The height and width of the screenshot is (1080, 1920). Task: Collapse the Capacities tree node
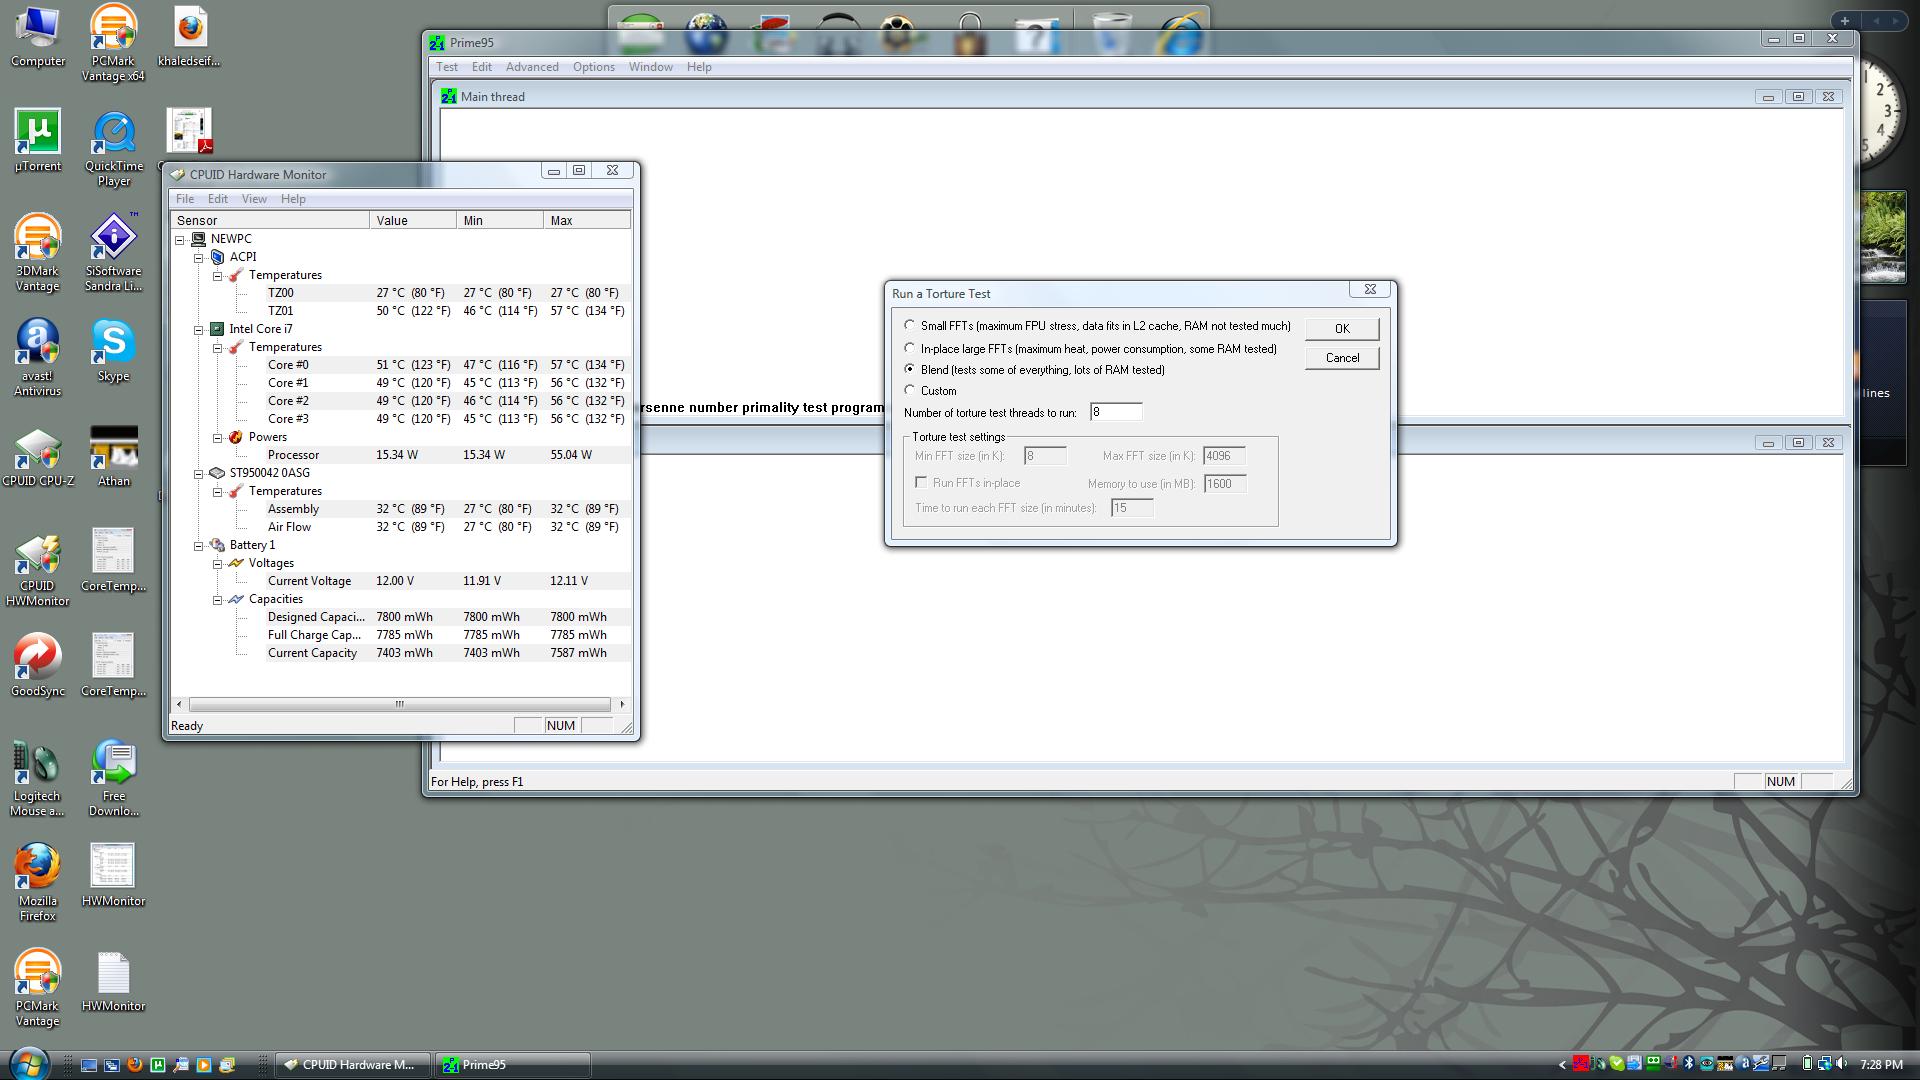pyautogui.click(x=217, y=599)
